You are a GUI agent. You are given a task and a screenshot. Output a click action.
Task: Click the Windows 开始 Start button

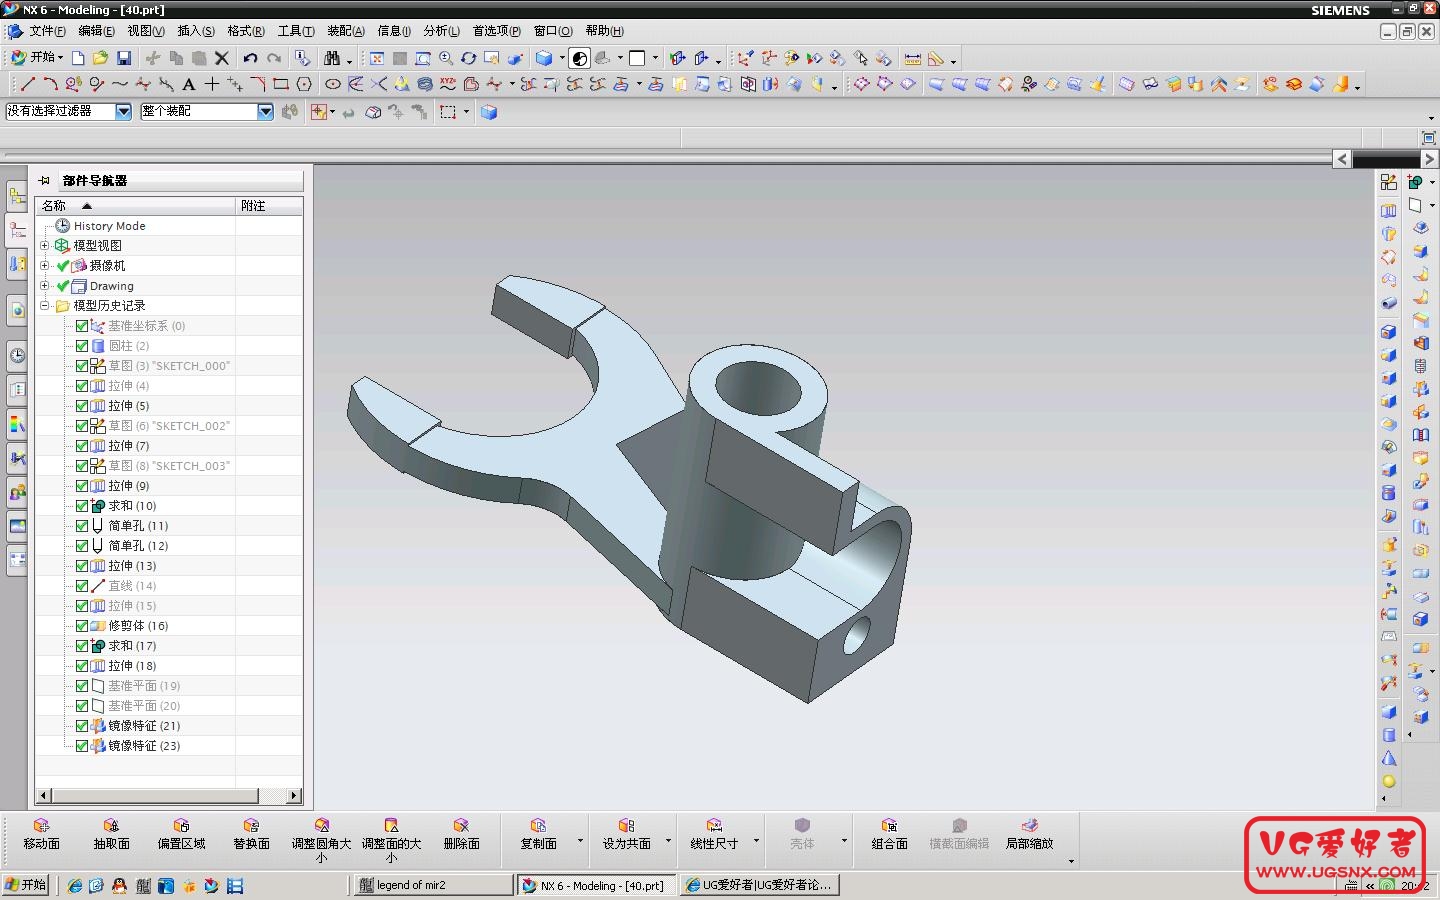tap(26, 885)
